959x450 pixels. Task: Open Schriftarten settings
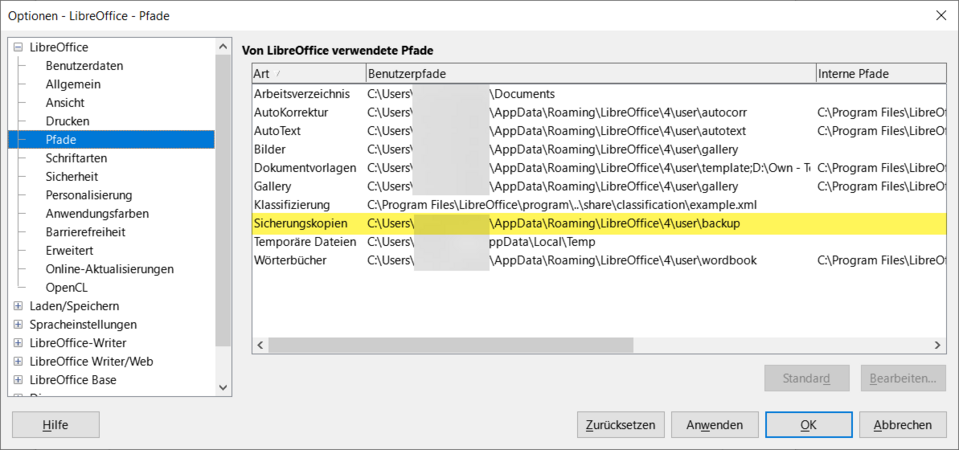[76, 158]
